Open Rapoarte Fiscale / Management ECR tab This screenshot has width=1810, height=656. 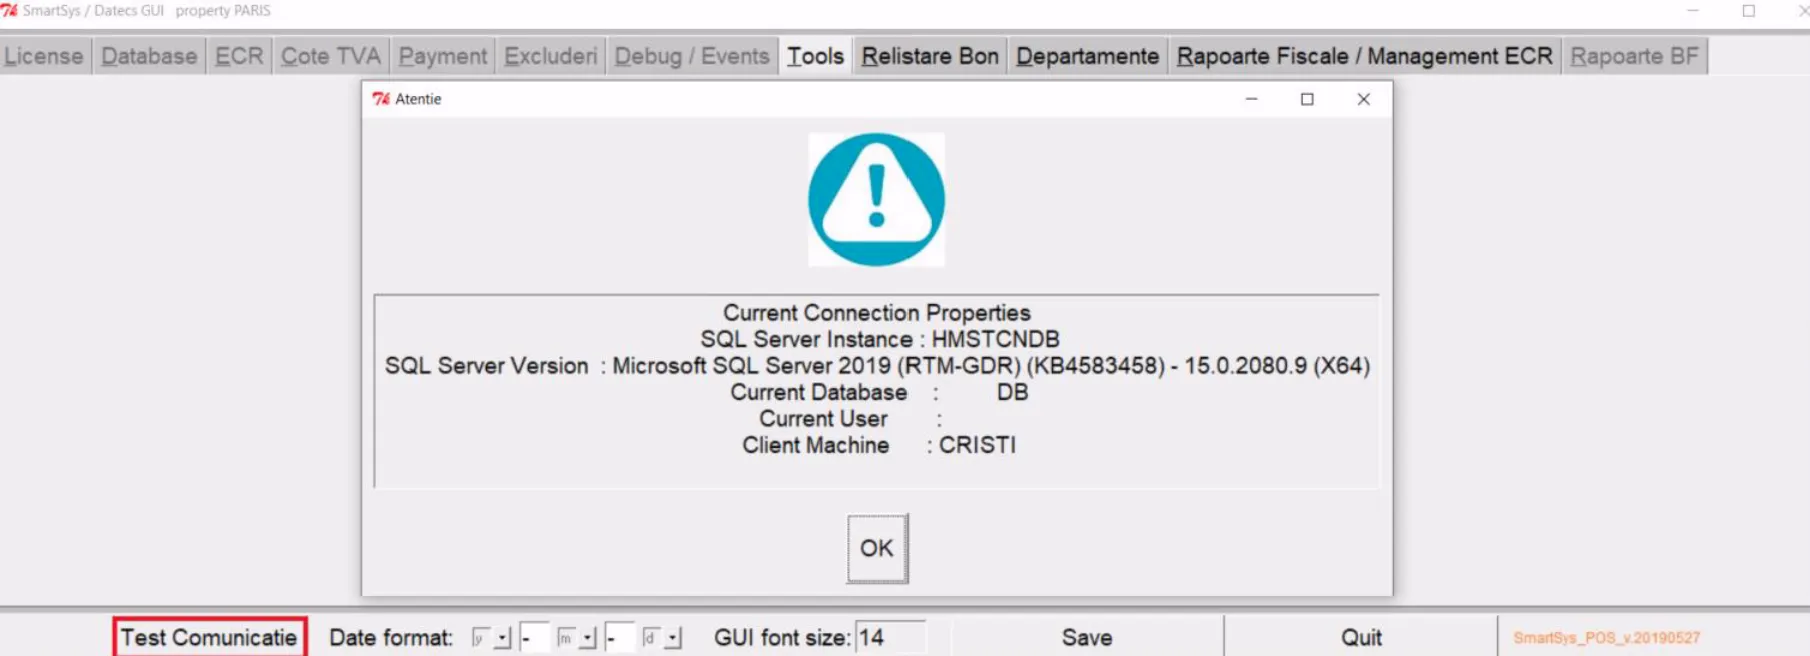(1365, 56)
